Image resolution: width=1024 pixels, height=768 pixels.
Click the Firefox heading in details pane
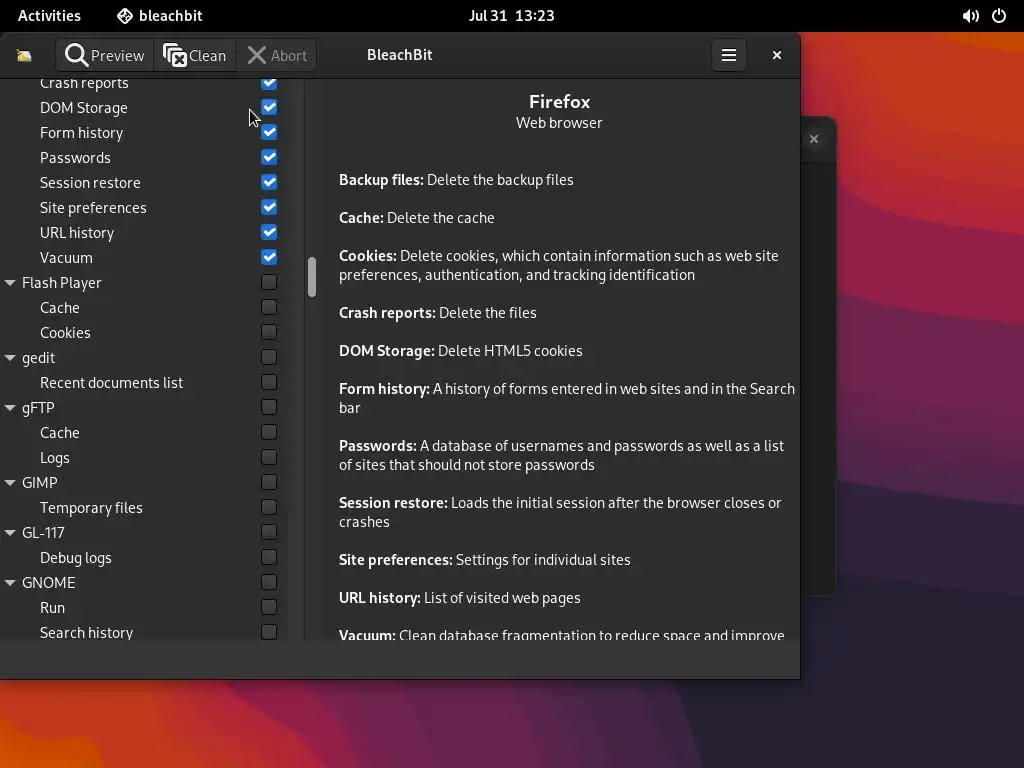pyautogui.click(x=559, y=102)
